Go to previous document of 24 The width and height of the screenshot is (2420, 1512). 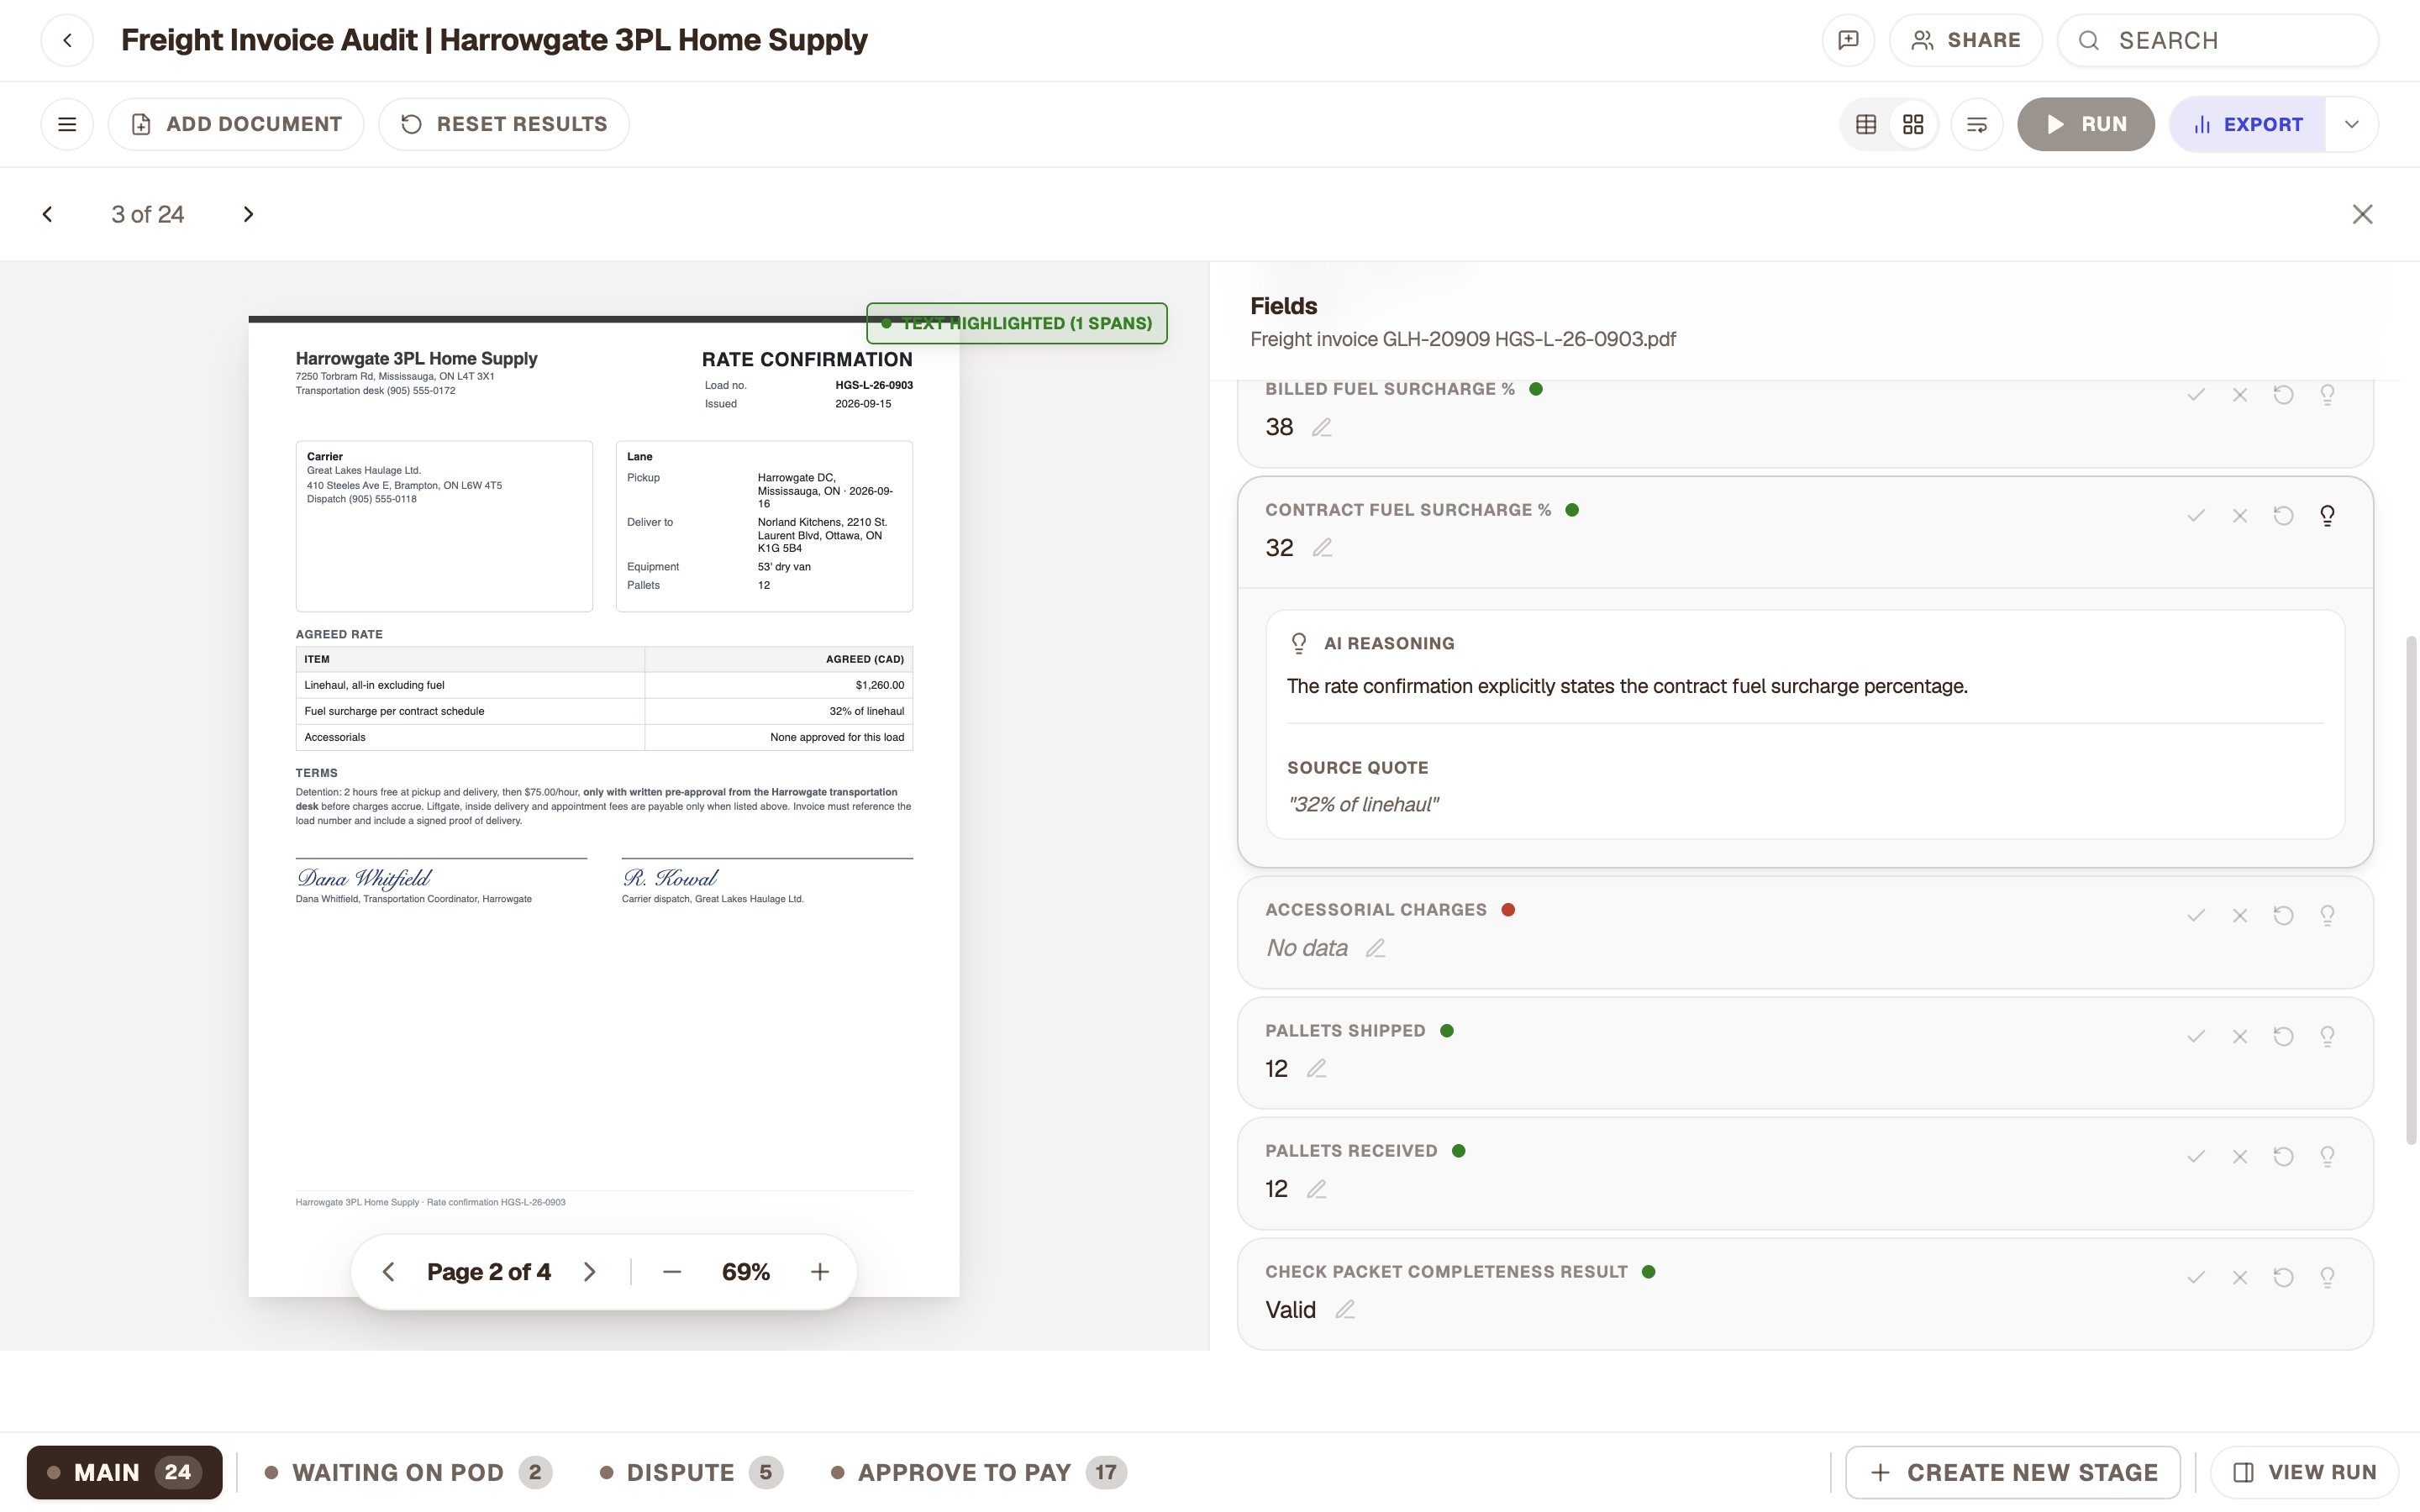[x=47, y=214]
